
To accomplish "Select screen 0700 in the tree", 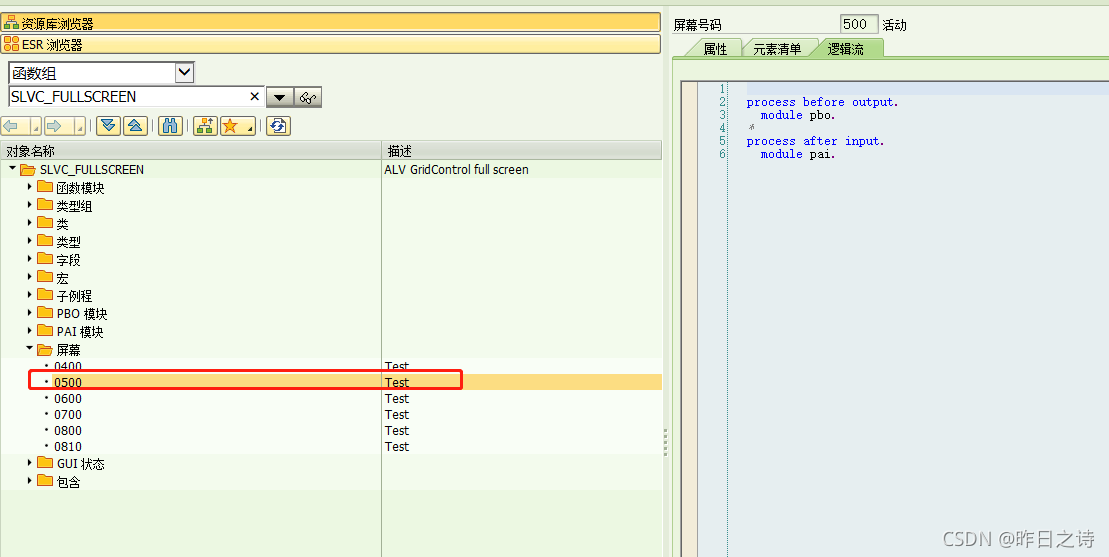I will click(x=68, y=414).
